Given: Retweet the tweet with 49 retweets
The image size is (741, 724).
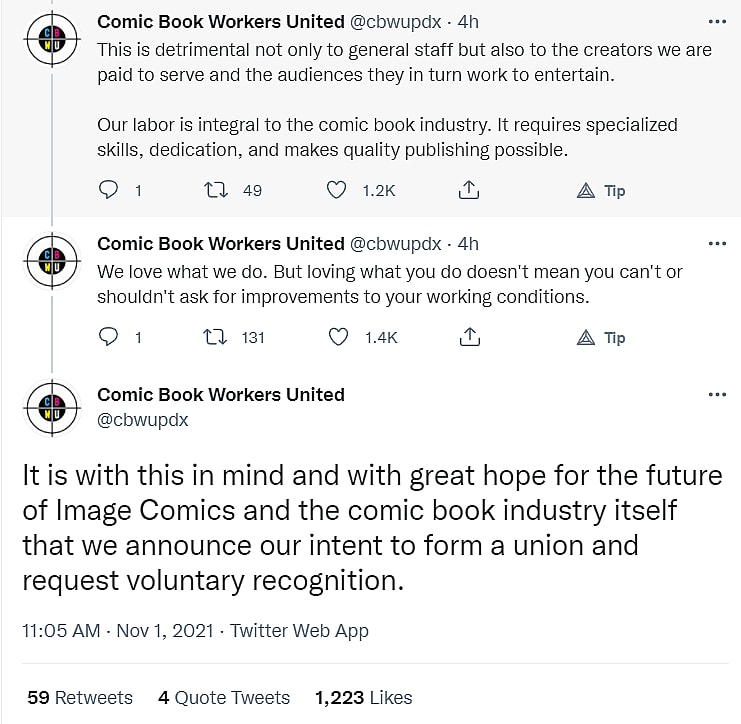Looking at the screenshot, I should point(212,190).
